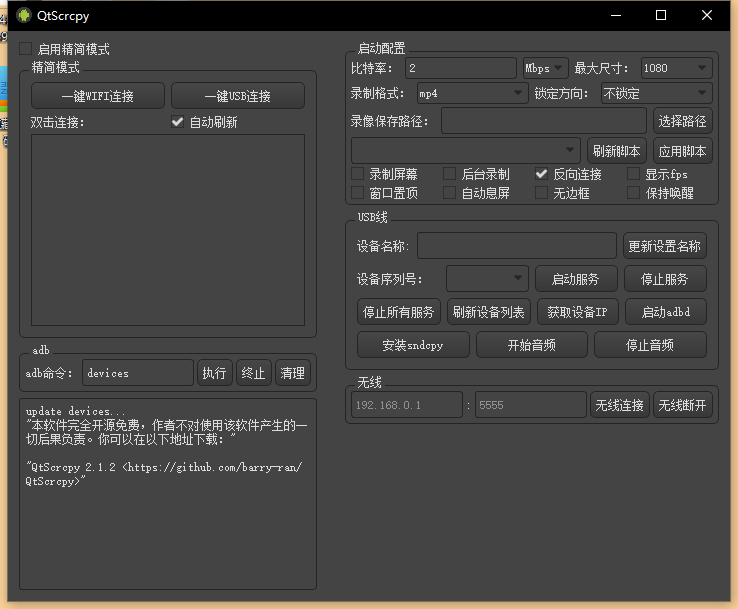Image resolution: width=738 pixels, height=609 pixels.
Task: Open the Mbps unit dropdown
Action: tap(545, 68)
